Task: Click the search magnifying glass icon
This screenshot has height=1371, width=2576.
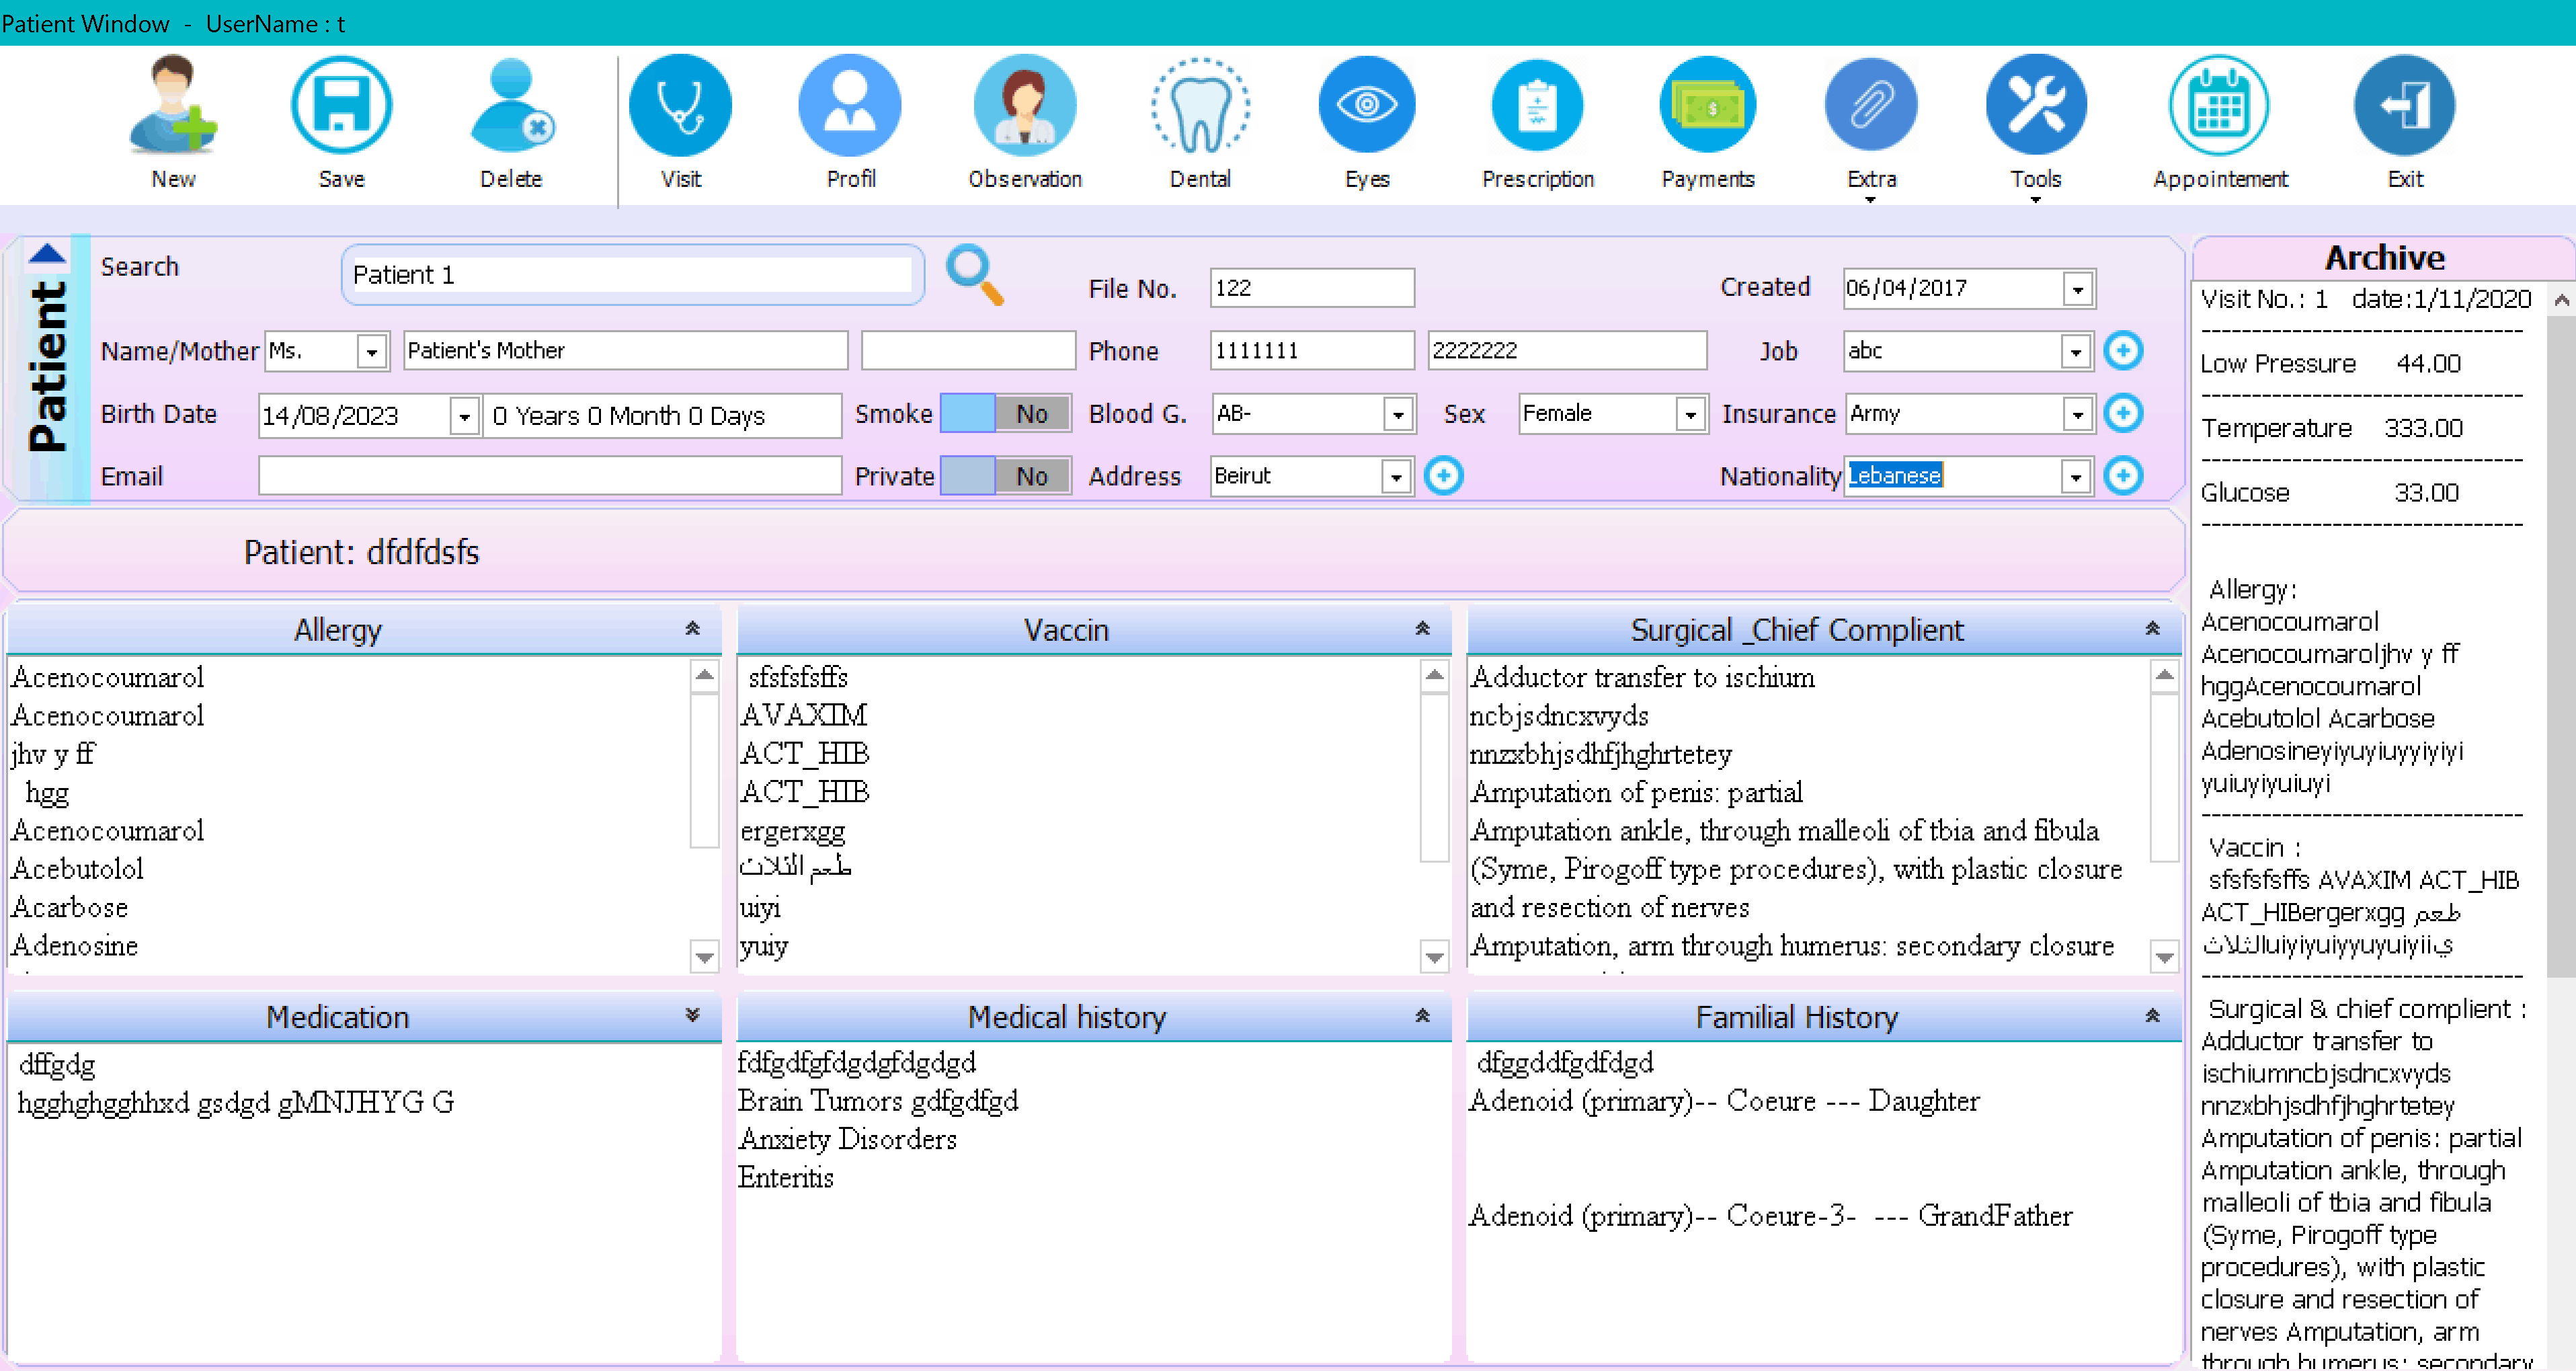Action: click(974, 273)
